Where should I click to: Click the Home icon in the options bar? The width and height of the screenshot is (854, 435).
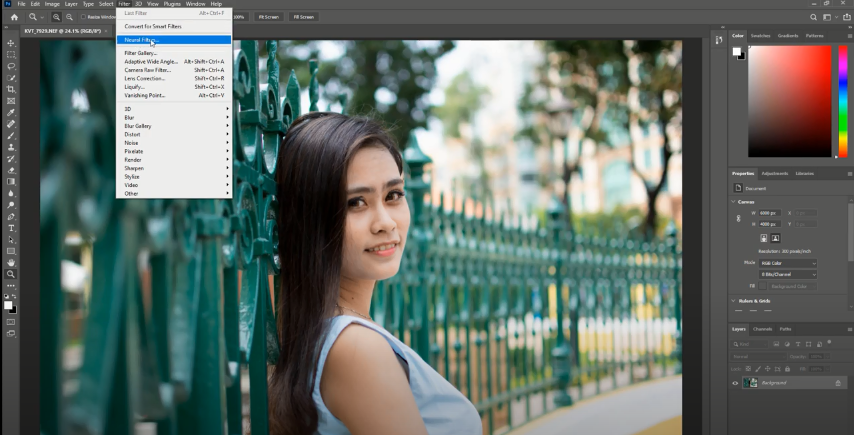click(x=13, y=17)
